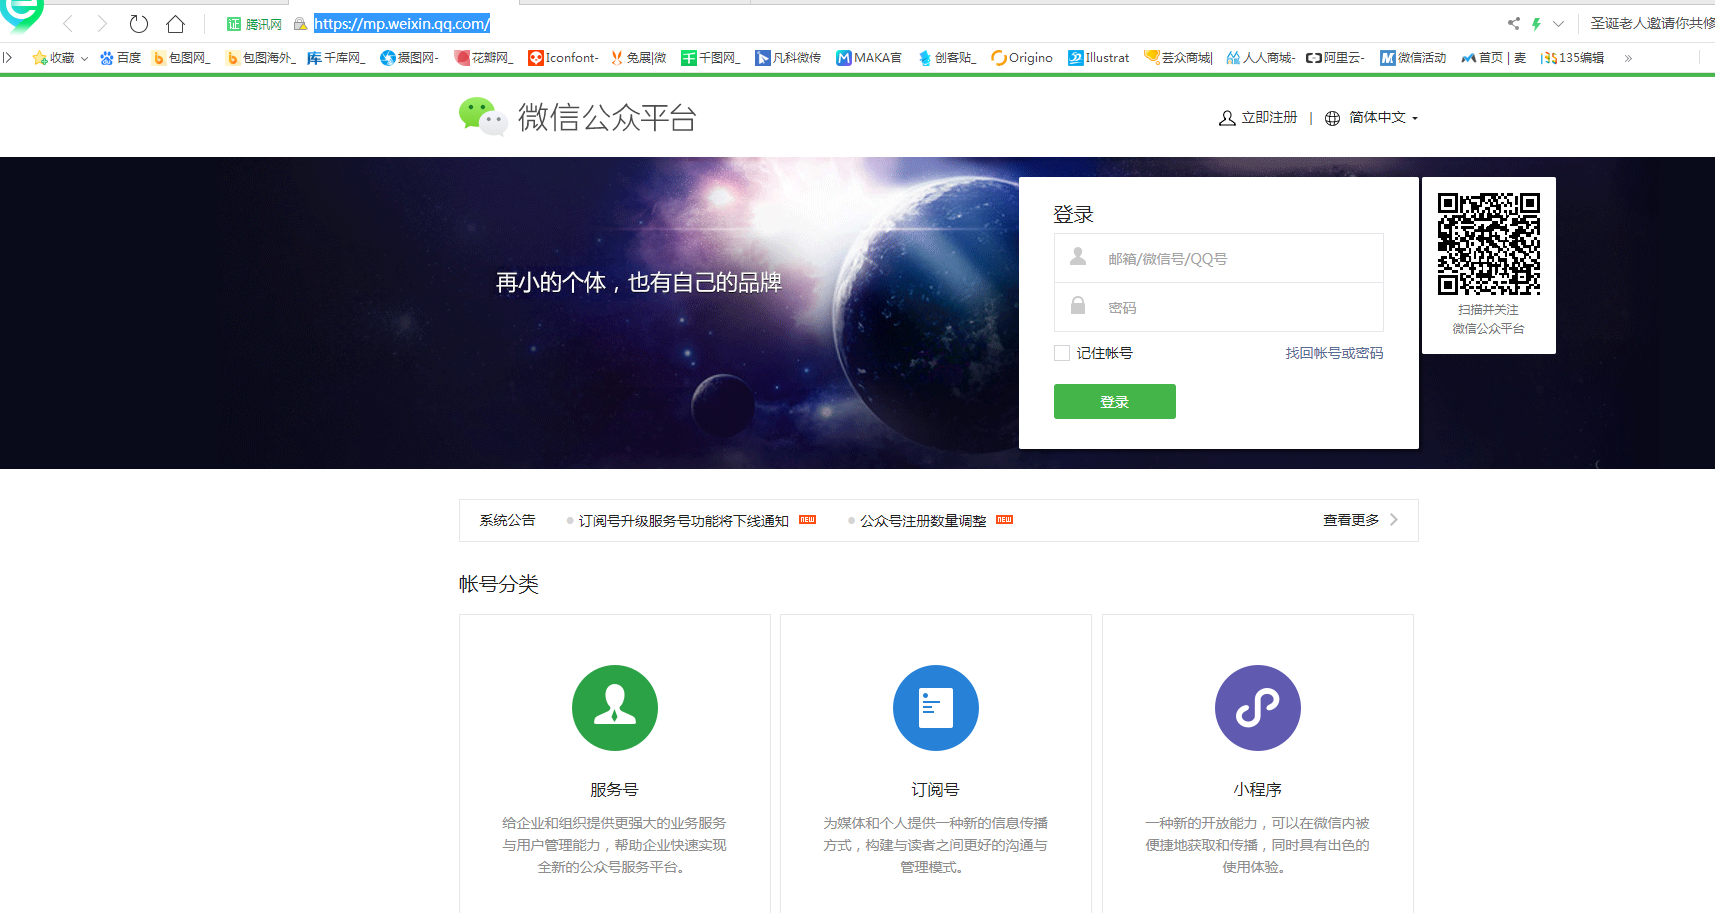Toggle the bookmarks sidebar arrow beside 收藏
The height and width of the screenshot is (913, 1715).
pos(8,58)
